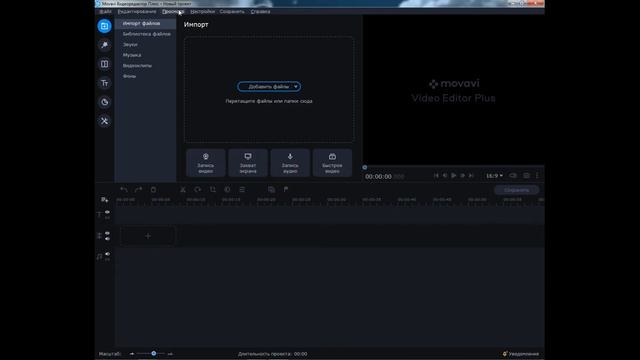Click the Undo arrow in timeline toolbar
Screen dimensions: 640x360
click(x=124, y=189)
